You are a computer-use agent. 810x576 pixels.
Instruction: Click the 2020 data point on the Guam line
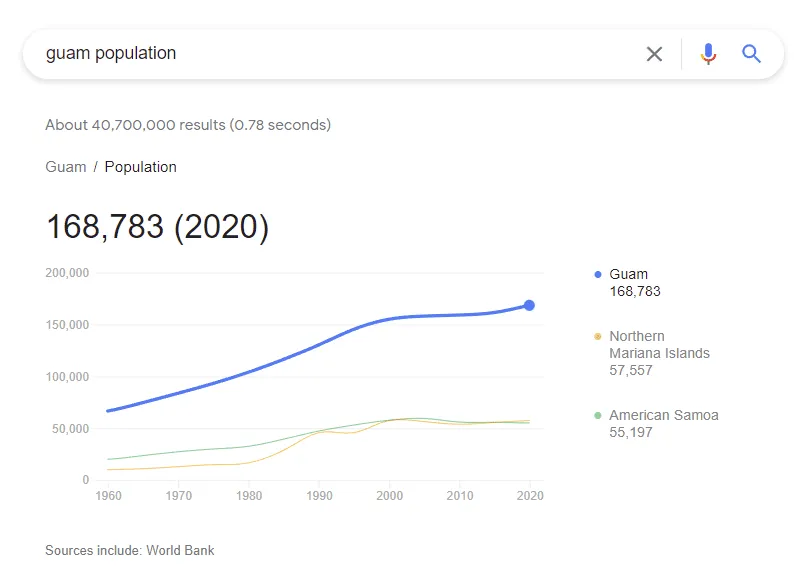click(x=529, y=304)
